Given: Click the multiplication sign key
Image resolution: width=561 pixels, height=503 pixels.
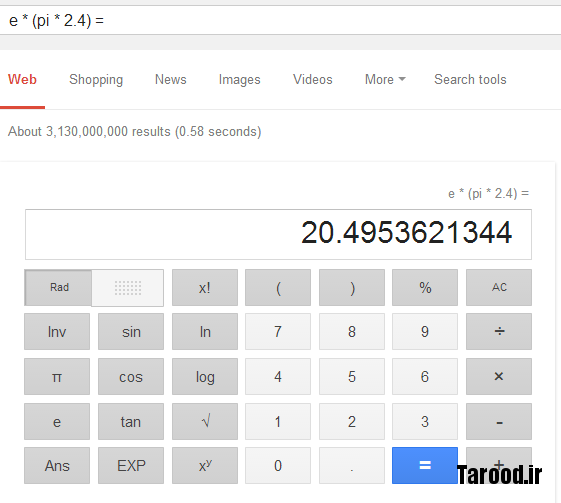Looking at the screenshot, I should [x=499, y=377].
